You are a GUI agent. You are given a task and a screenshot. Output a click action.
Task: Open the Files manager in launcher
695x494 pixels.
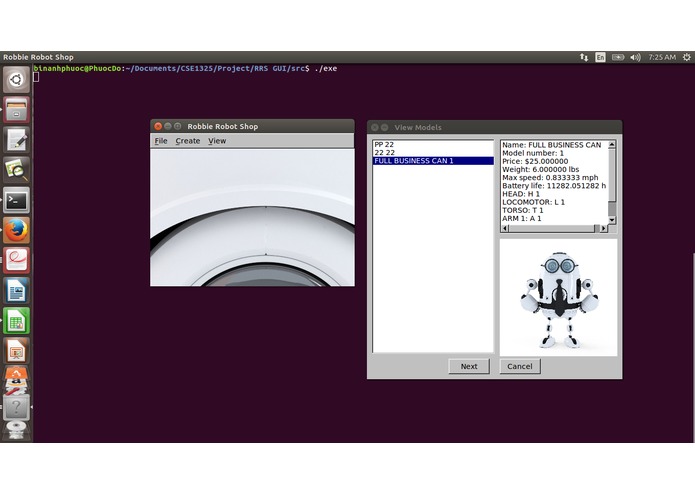(16, 110)
